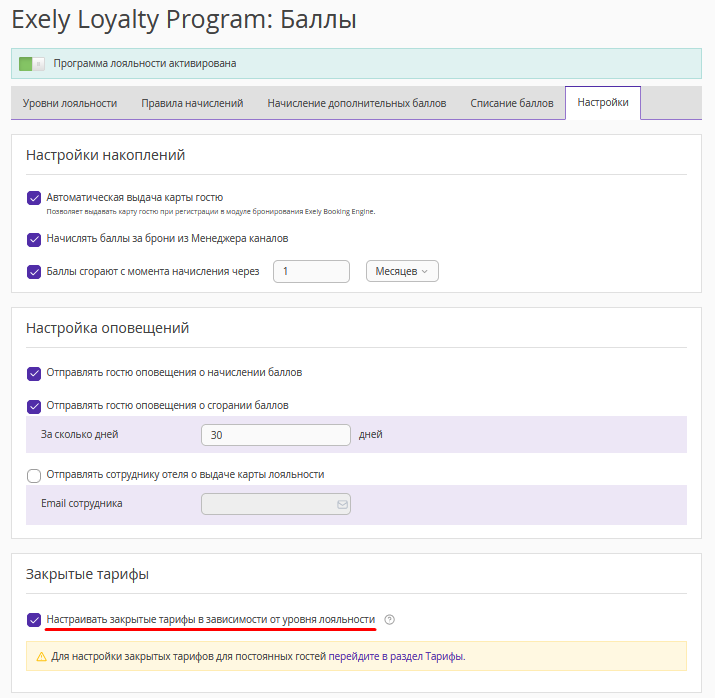Screen dimensions: 715x698
Task: Click the Email сотрудника input field
Action: point(276,504)
